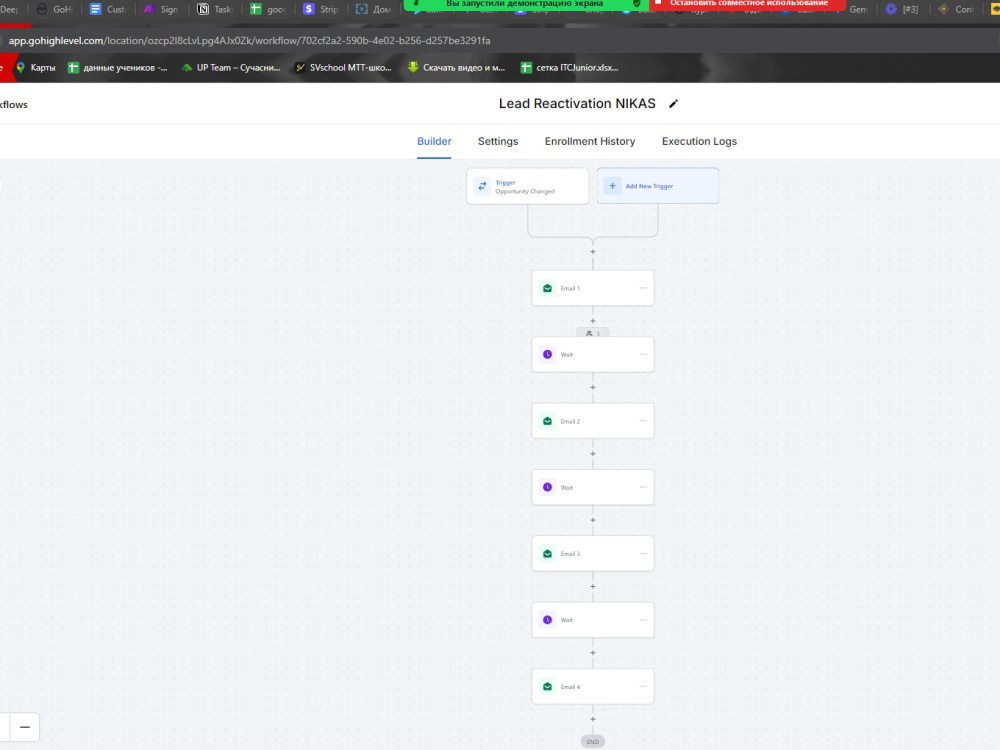Screen dimensions: 1000x750
Task: Open three-dots menu on Email 4
Action: [643, 686]
